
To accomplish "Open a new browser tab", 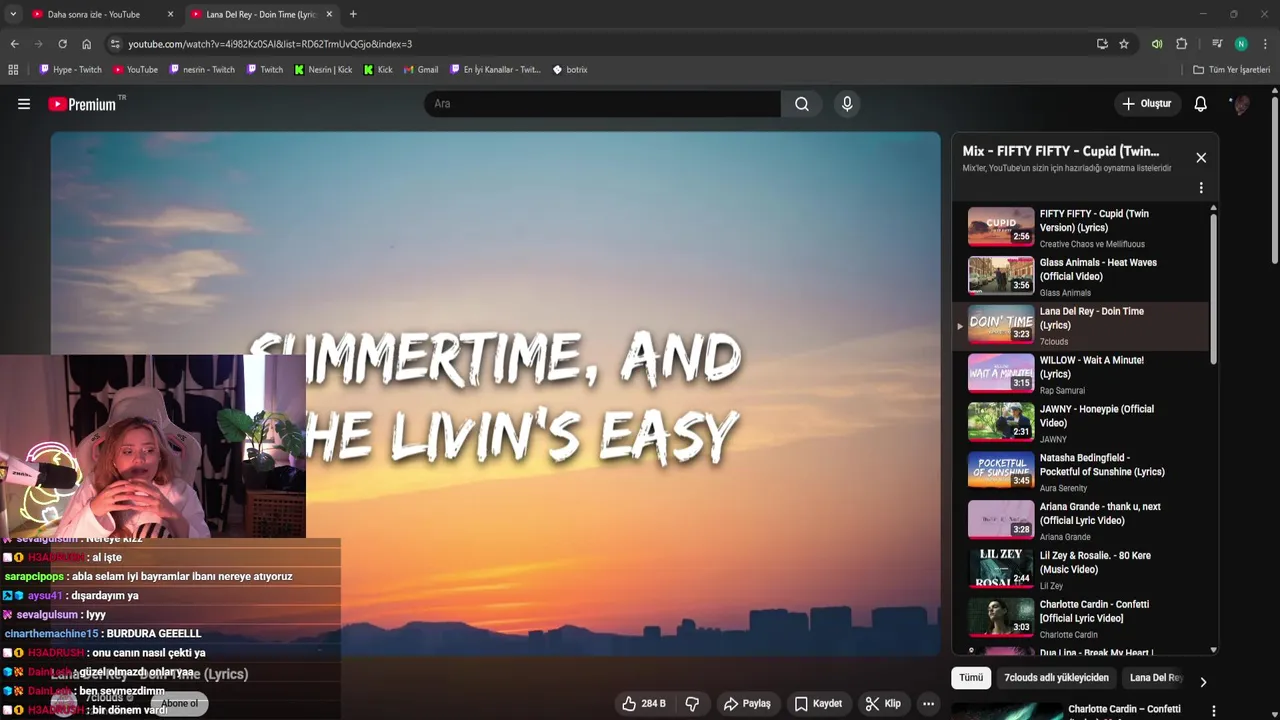I will tap(353, 14).
